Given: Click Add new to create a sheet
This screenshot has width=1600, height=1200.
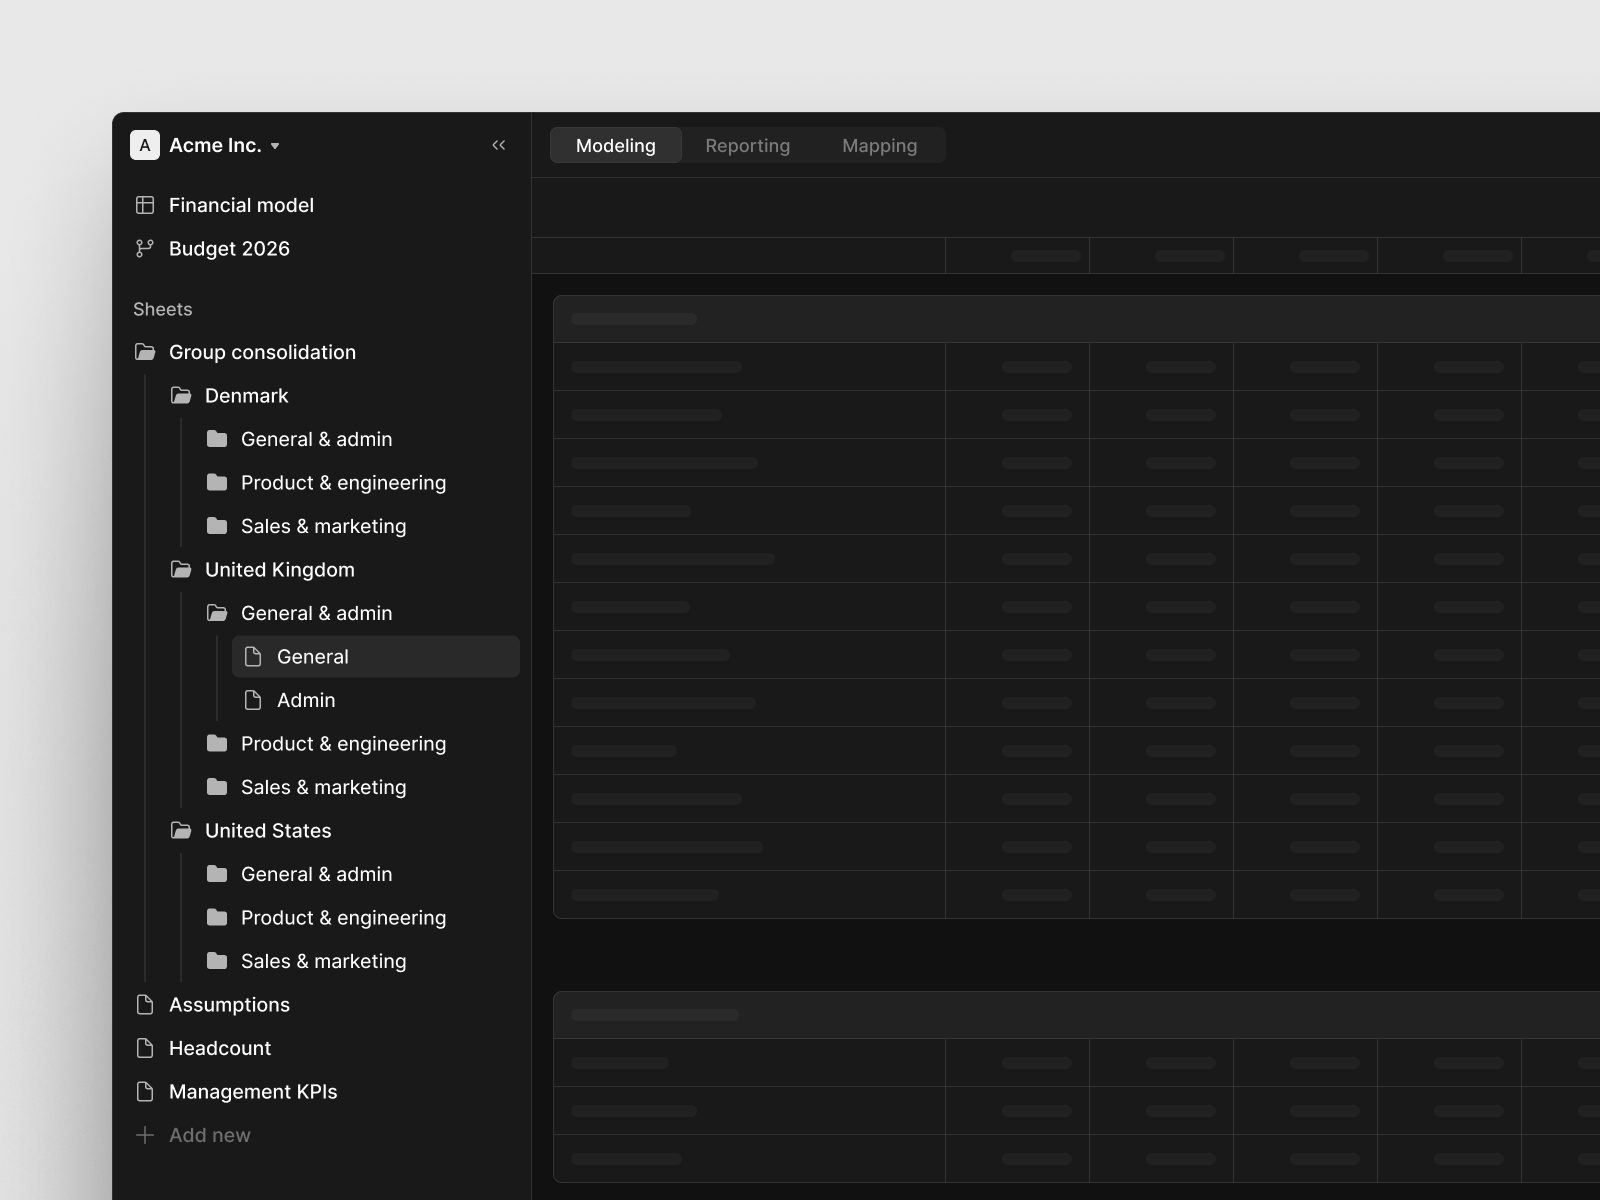Looking at the screenshot, I should 210,1135.
